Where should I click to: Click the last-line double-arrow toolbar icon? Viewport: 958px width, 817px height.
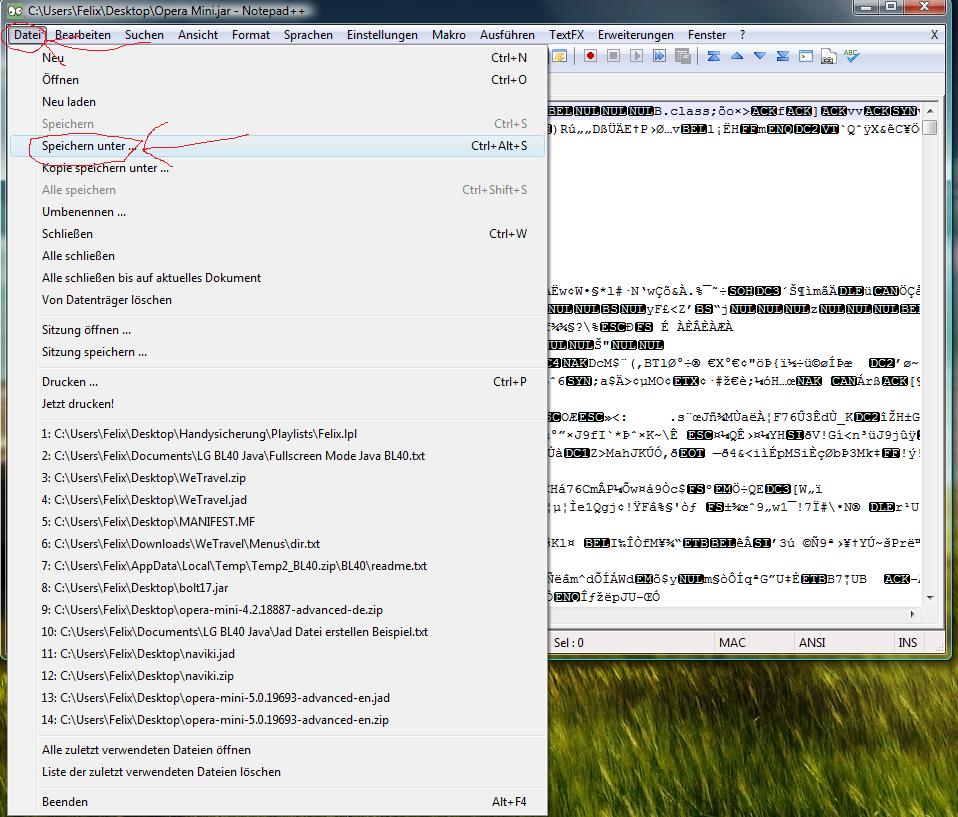click(x=783, y=56)
